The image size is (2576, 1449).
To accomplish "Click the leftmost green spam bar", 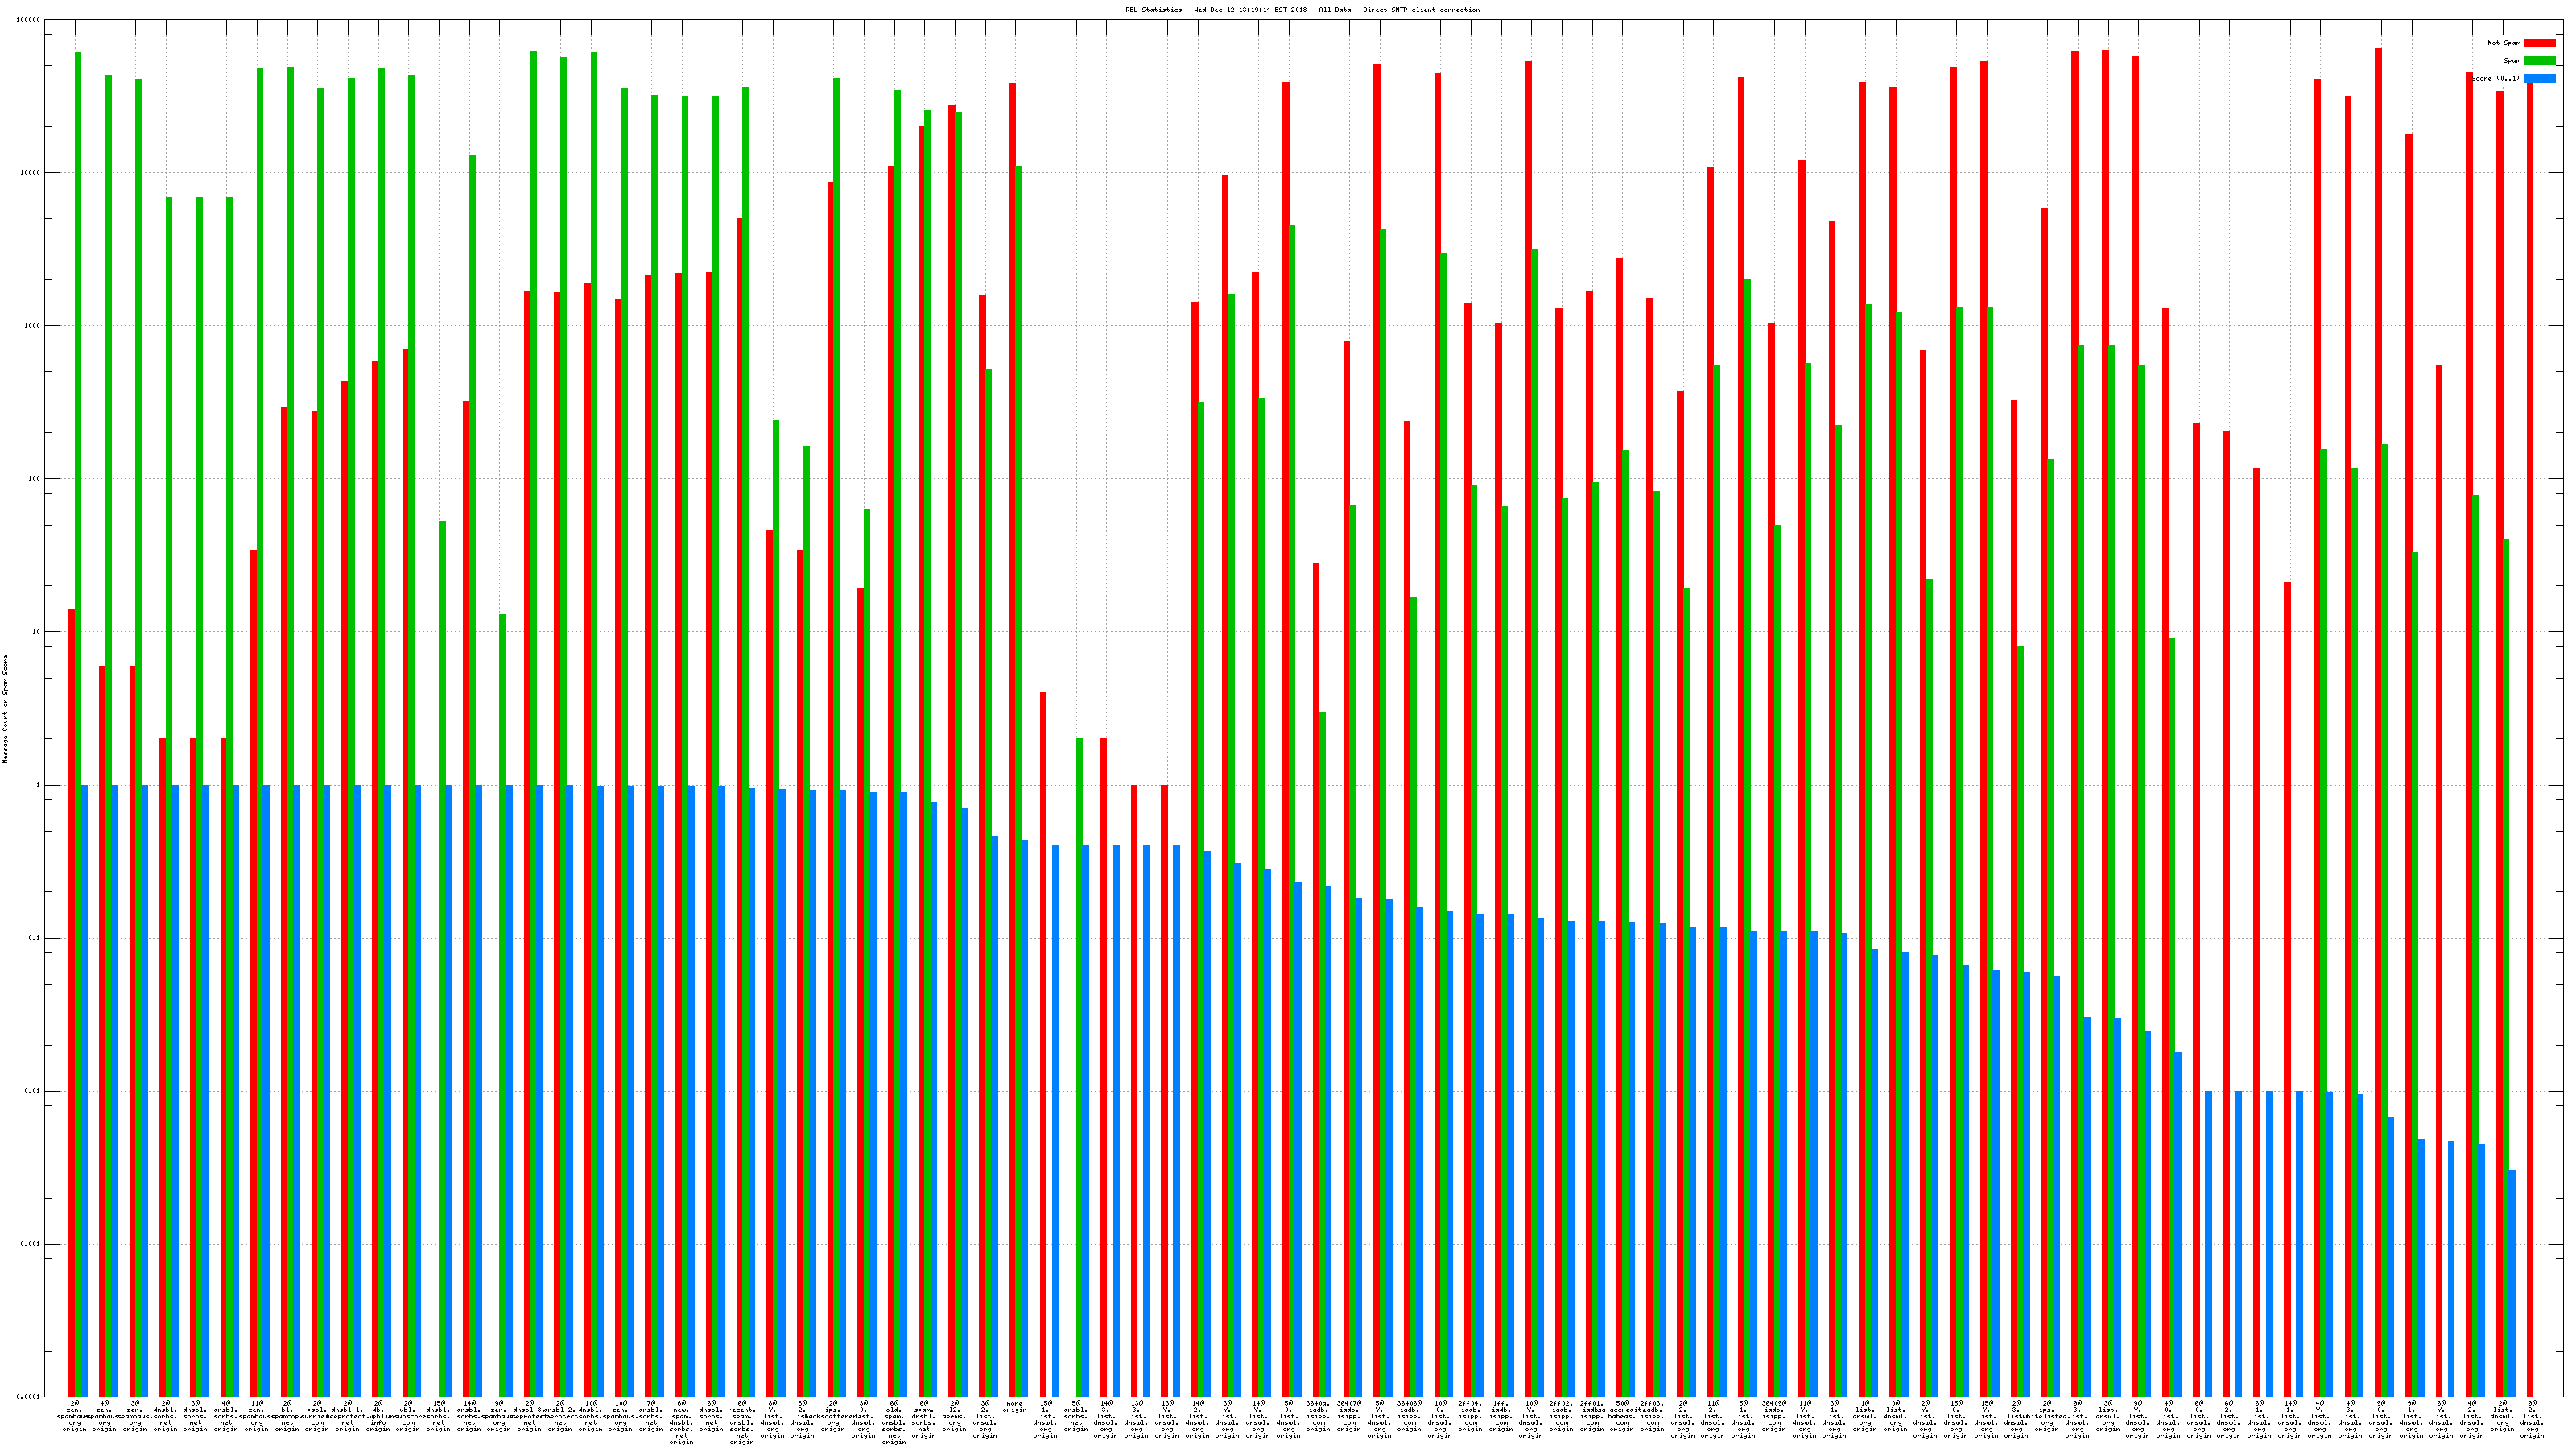I will pos(78,700).
